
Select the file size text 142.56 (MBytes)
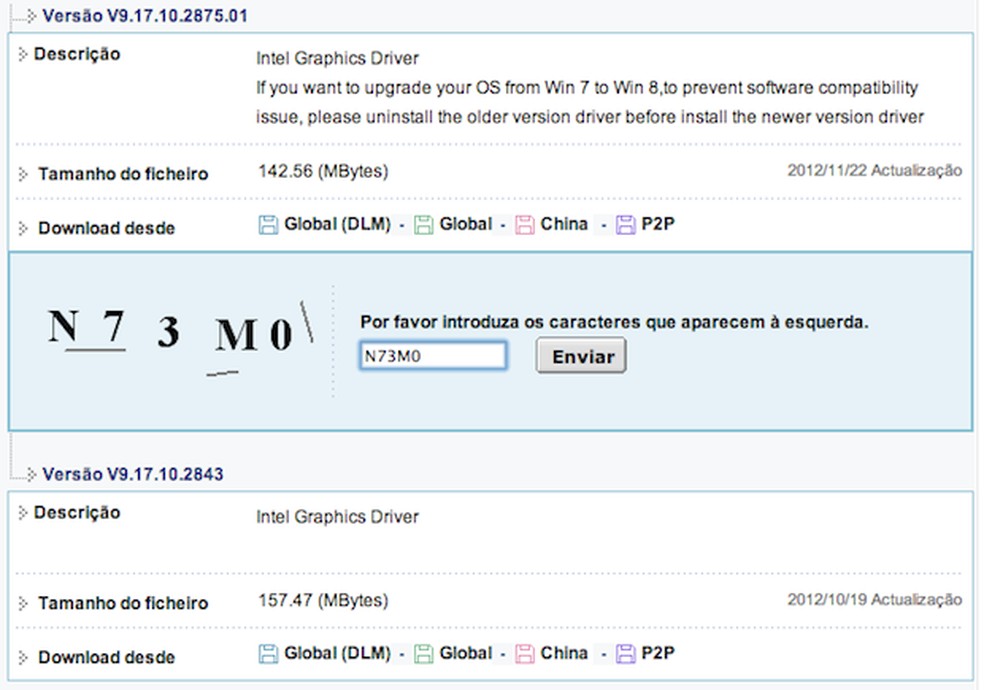(x=323, y=171)
